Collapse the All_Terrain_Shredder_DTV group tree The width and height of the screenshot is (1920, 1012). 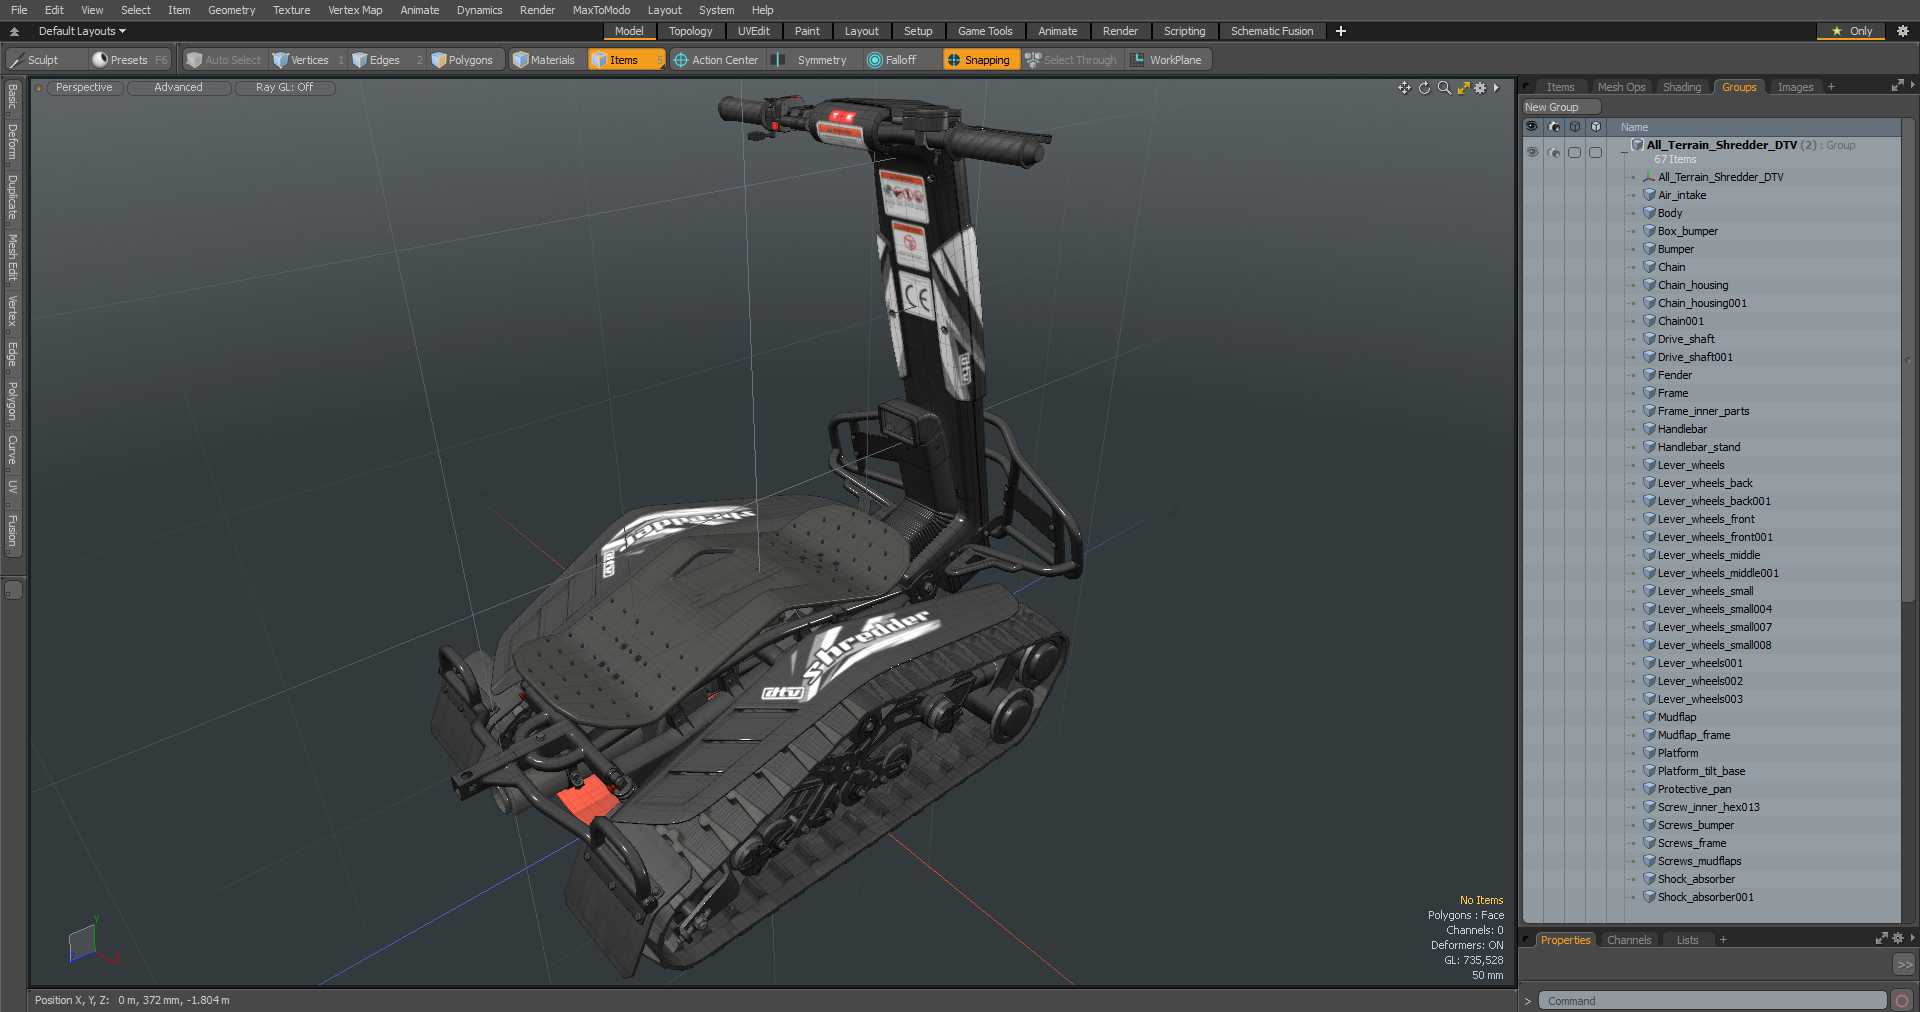tap(1623, 152)
